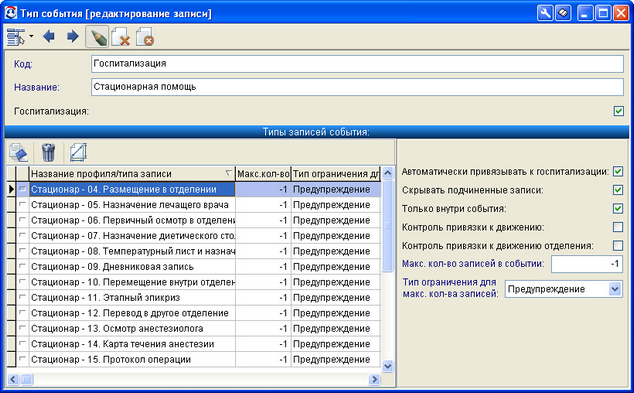
Task: Click Макс. кол-во записей в событии field
Action: click(x=587, y=264)
